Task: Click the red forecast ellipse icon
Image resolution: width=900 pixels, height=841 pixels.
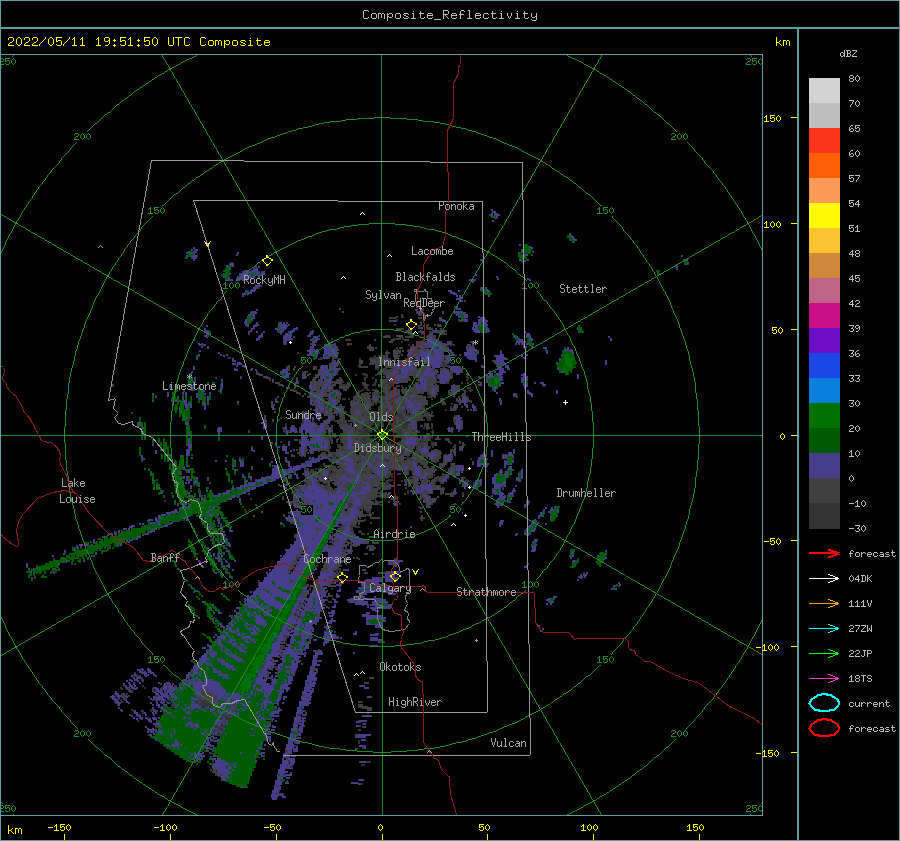Action: click(x=824, y=728)
